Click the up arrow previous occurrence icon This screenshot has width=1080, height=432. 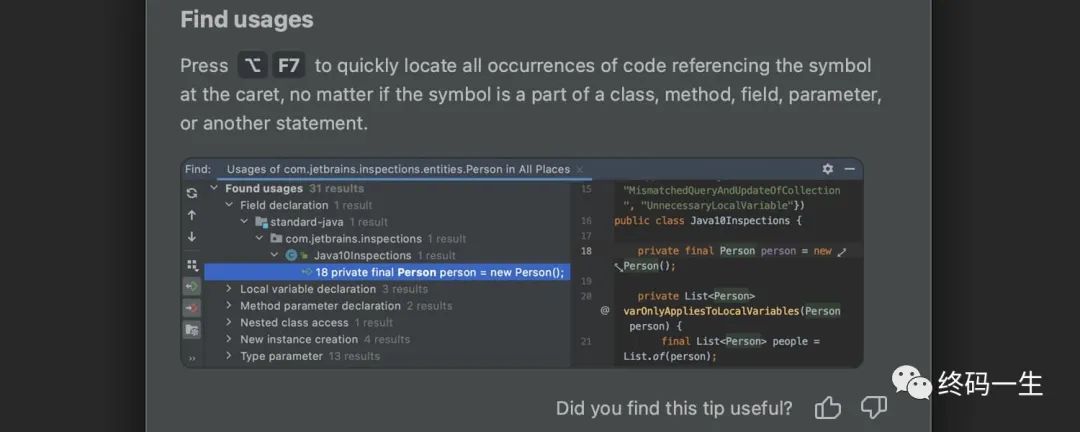pos(192,215)
